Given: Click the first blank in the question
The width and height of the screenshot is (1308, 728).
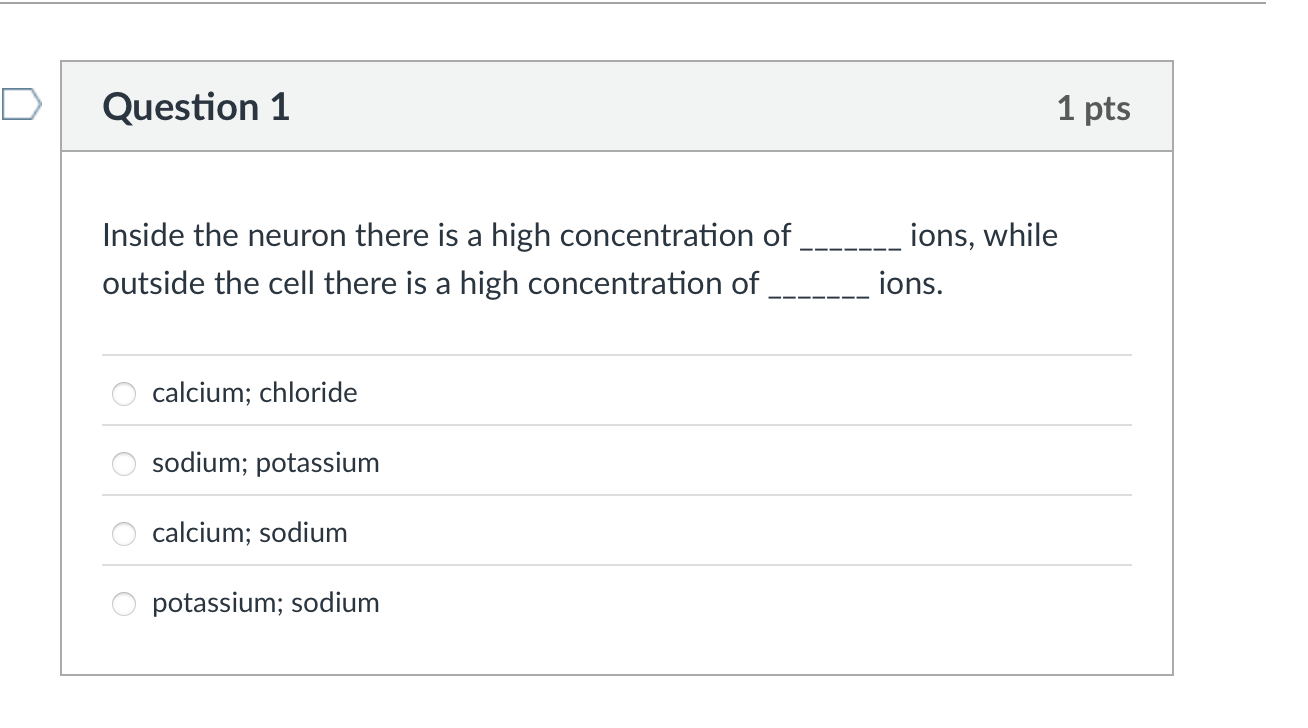Looking at the screenshot, I should (850, 240).
